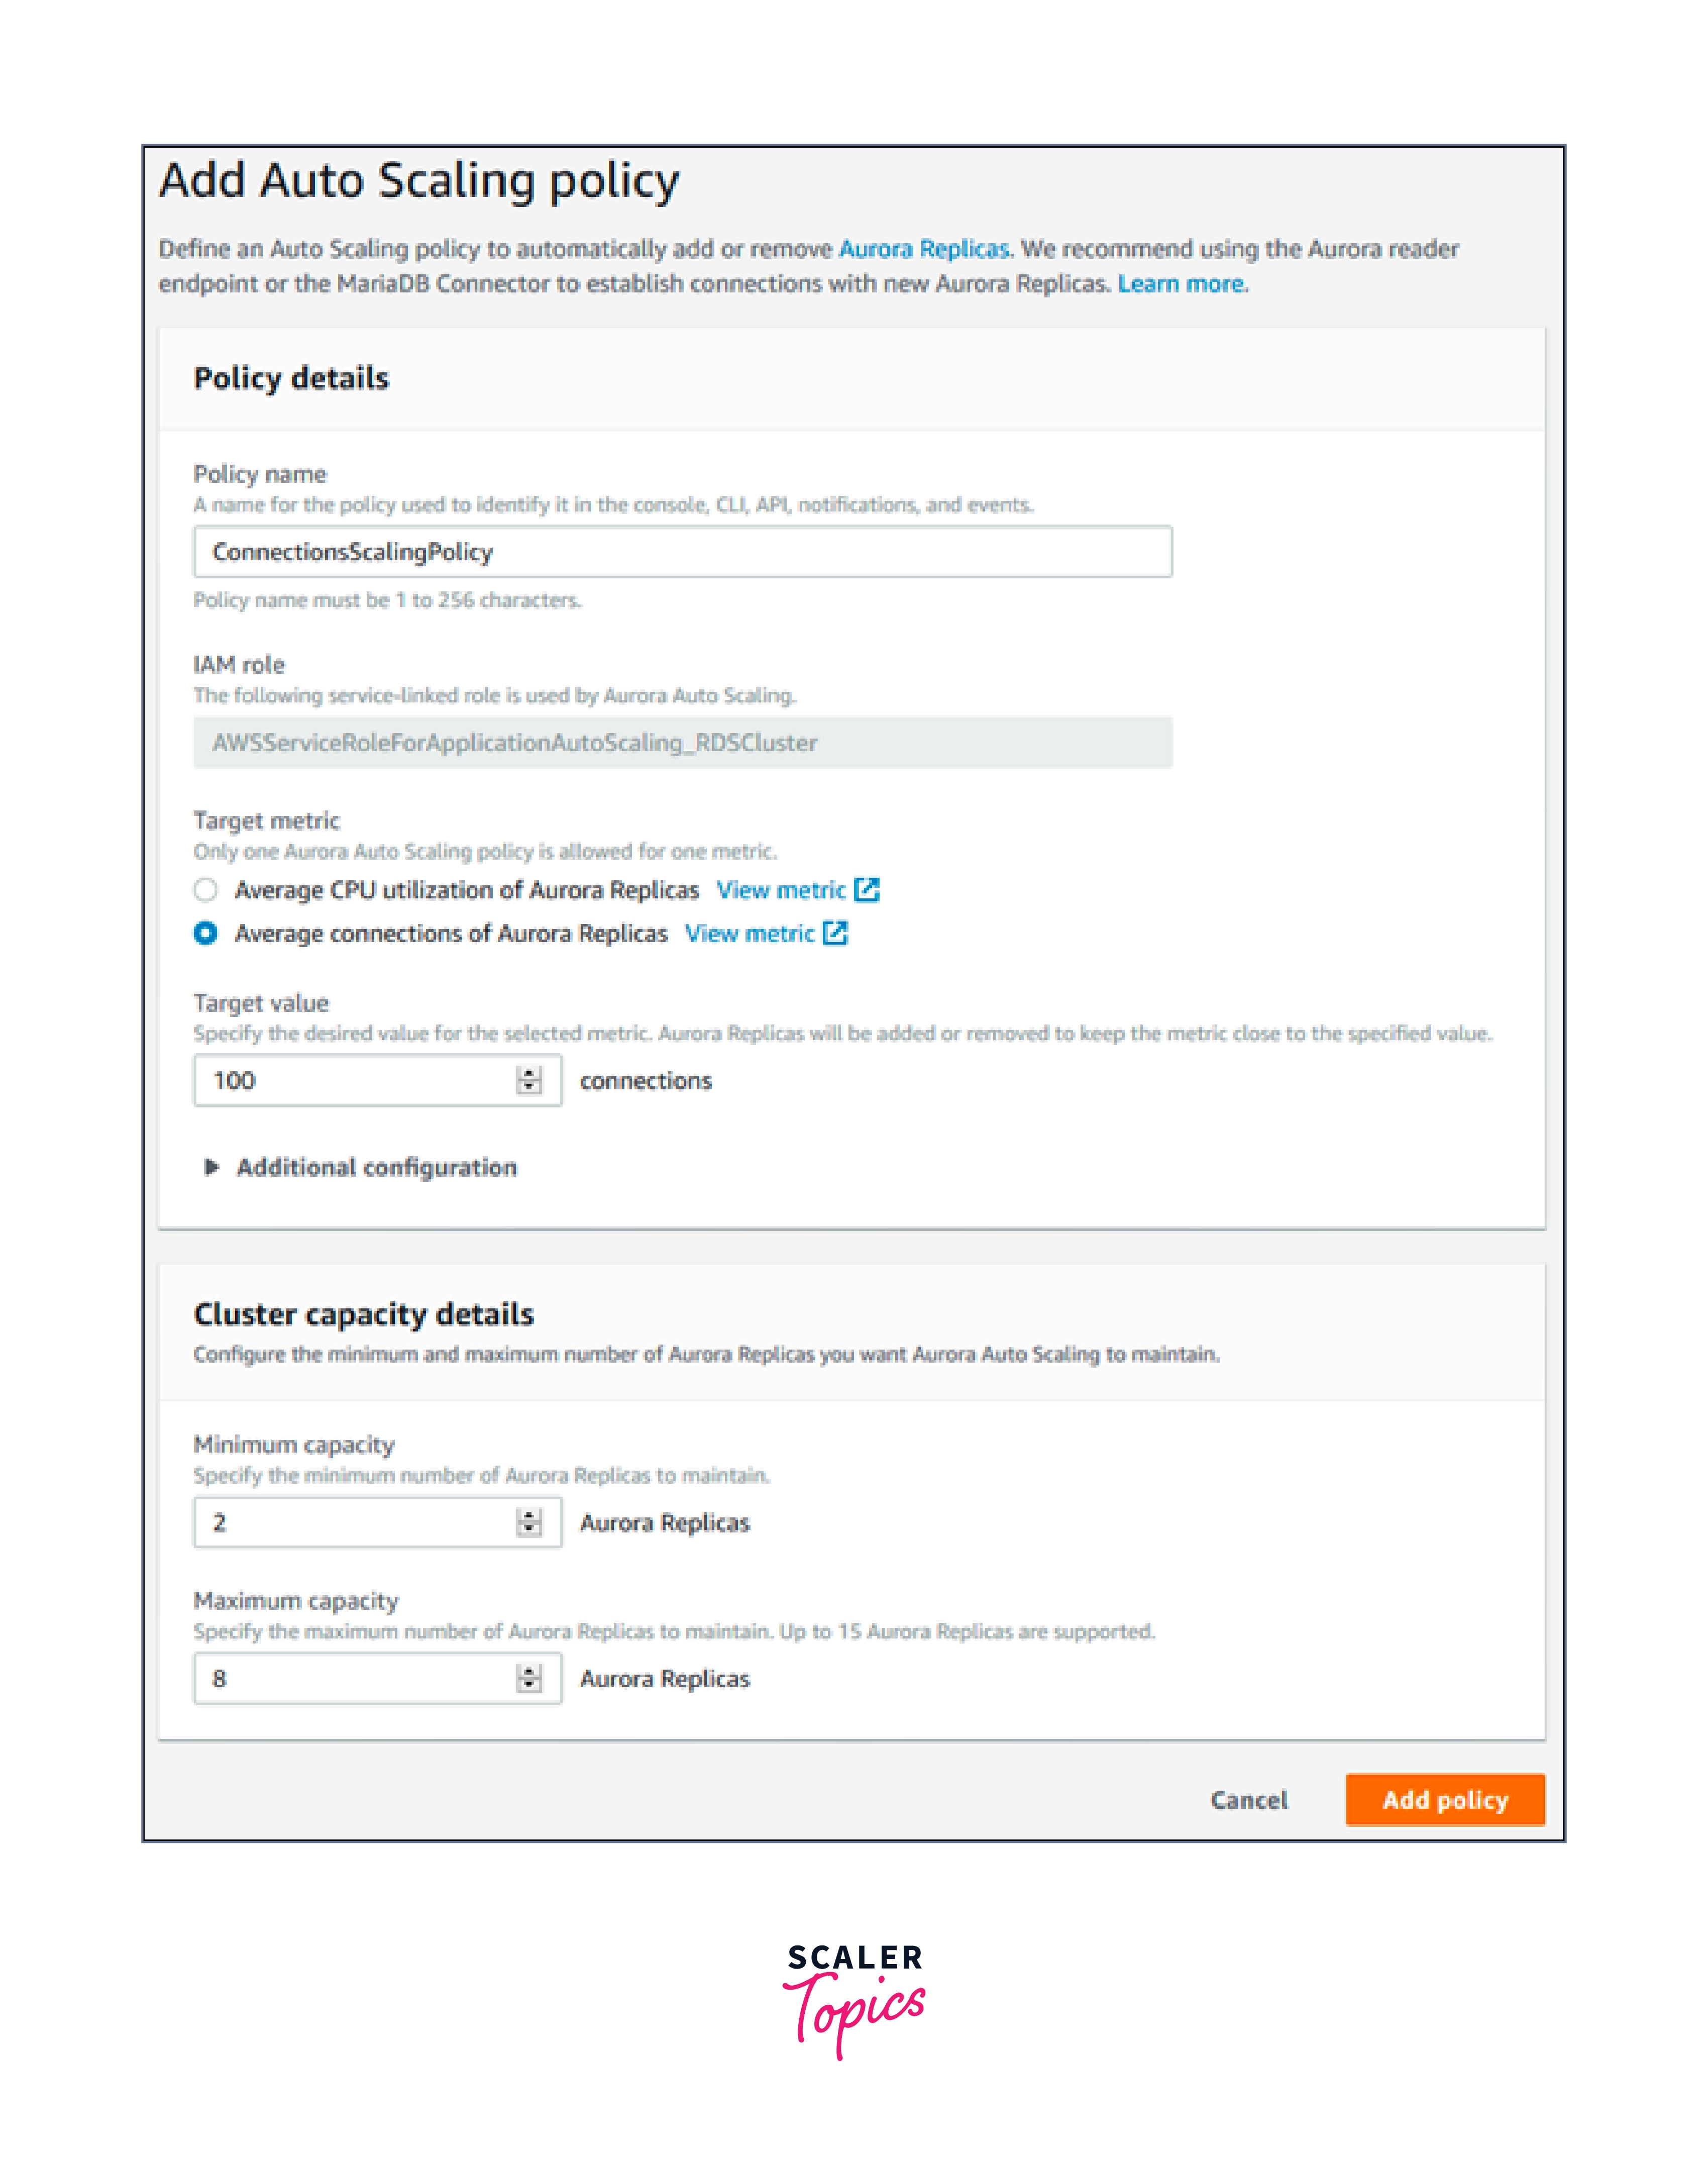Screen dimensions: 1708x2157
Task: Click the Add policy button
Action: 1444,1800
